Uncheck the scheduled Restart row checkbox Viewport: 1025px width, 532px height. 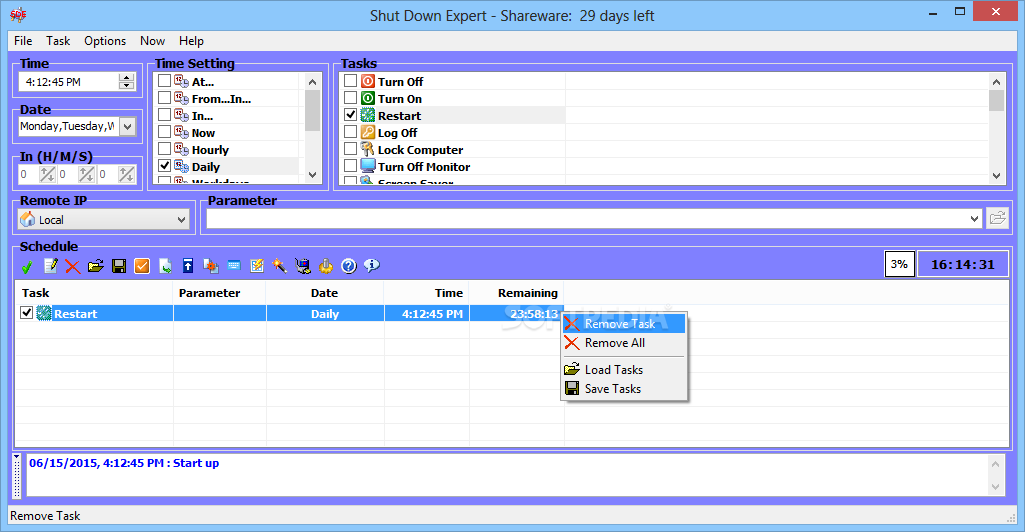point(26,312)
